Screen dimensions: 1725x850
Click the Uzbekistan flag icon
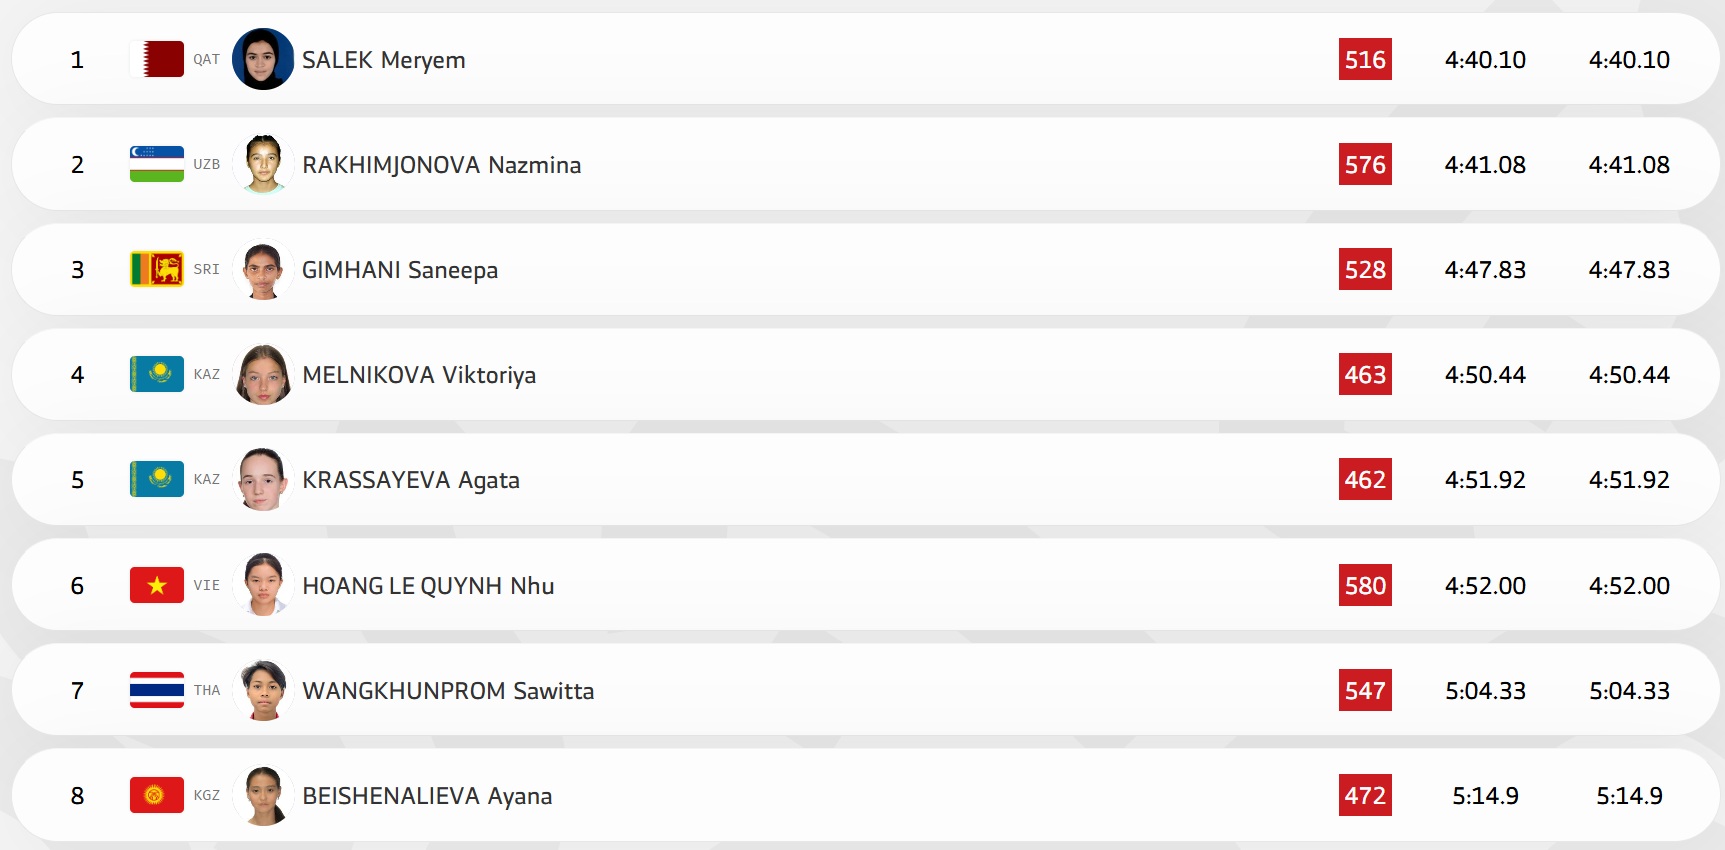157,164
